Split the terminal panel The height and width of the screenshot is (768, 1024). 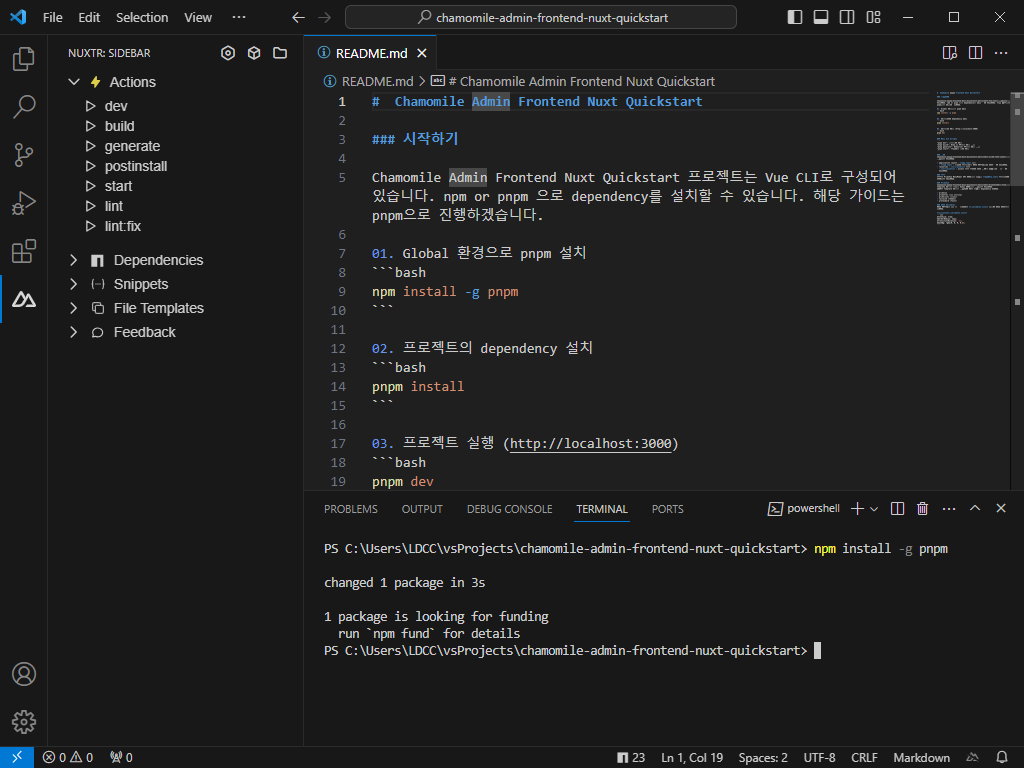tap(897, 509)
